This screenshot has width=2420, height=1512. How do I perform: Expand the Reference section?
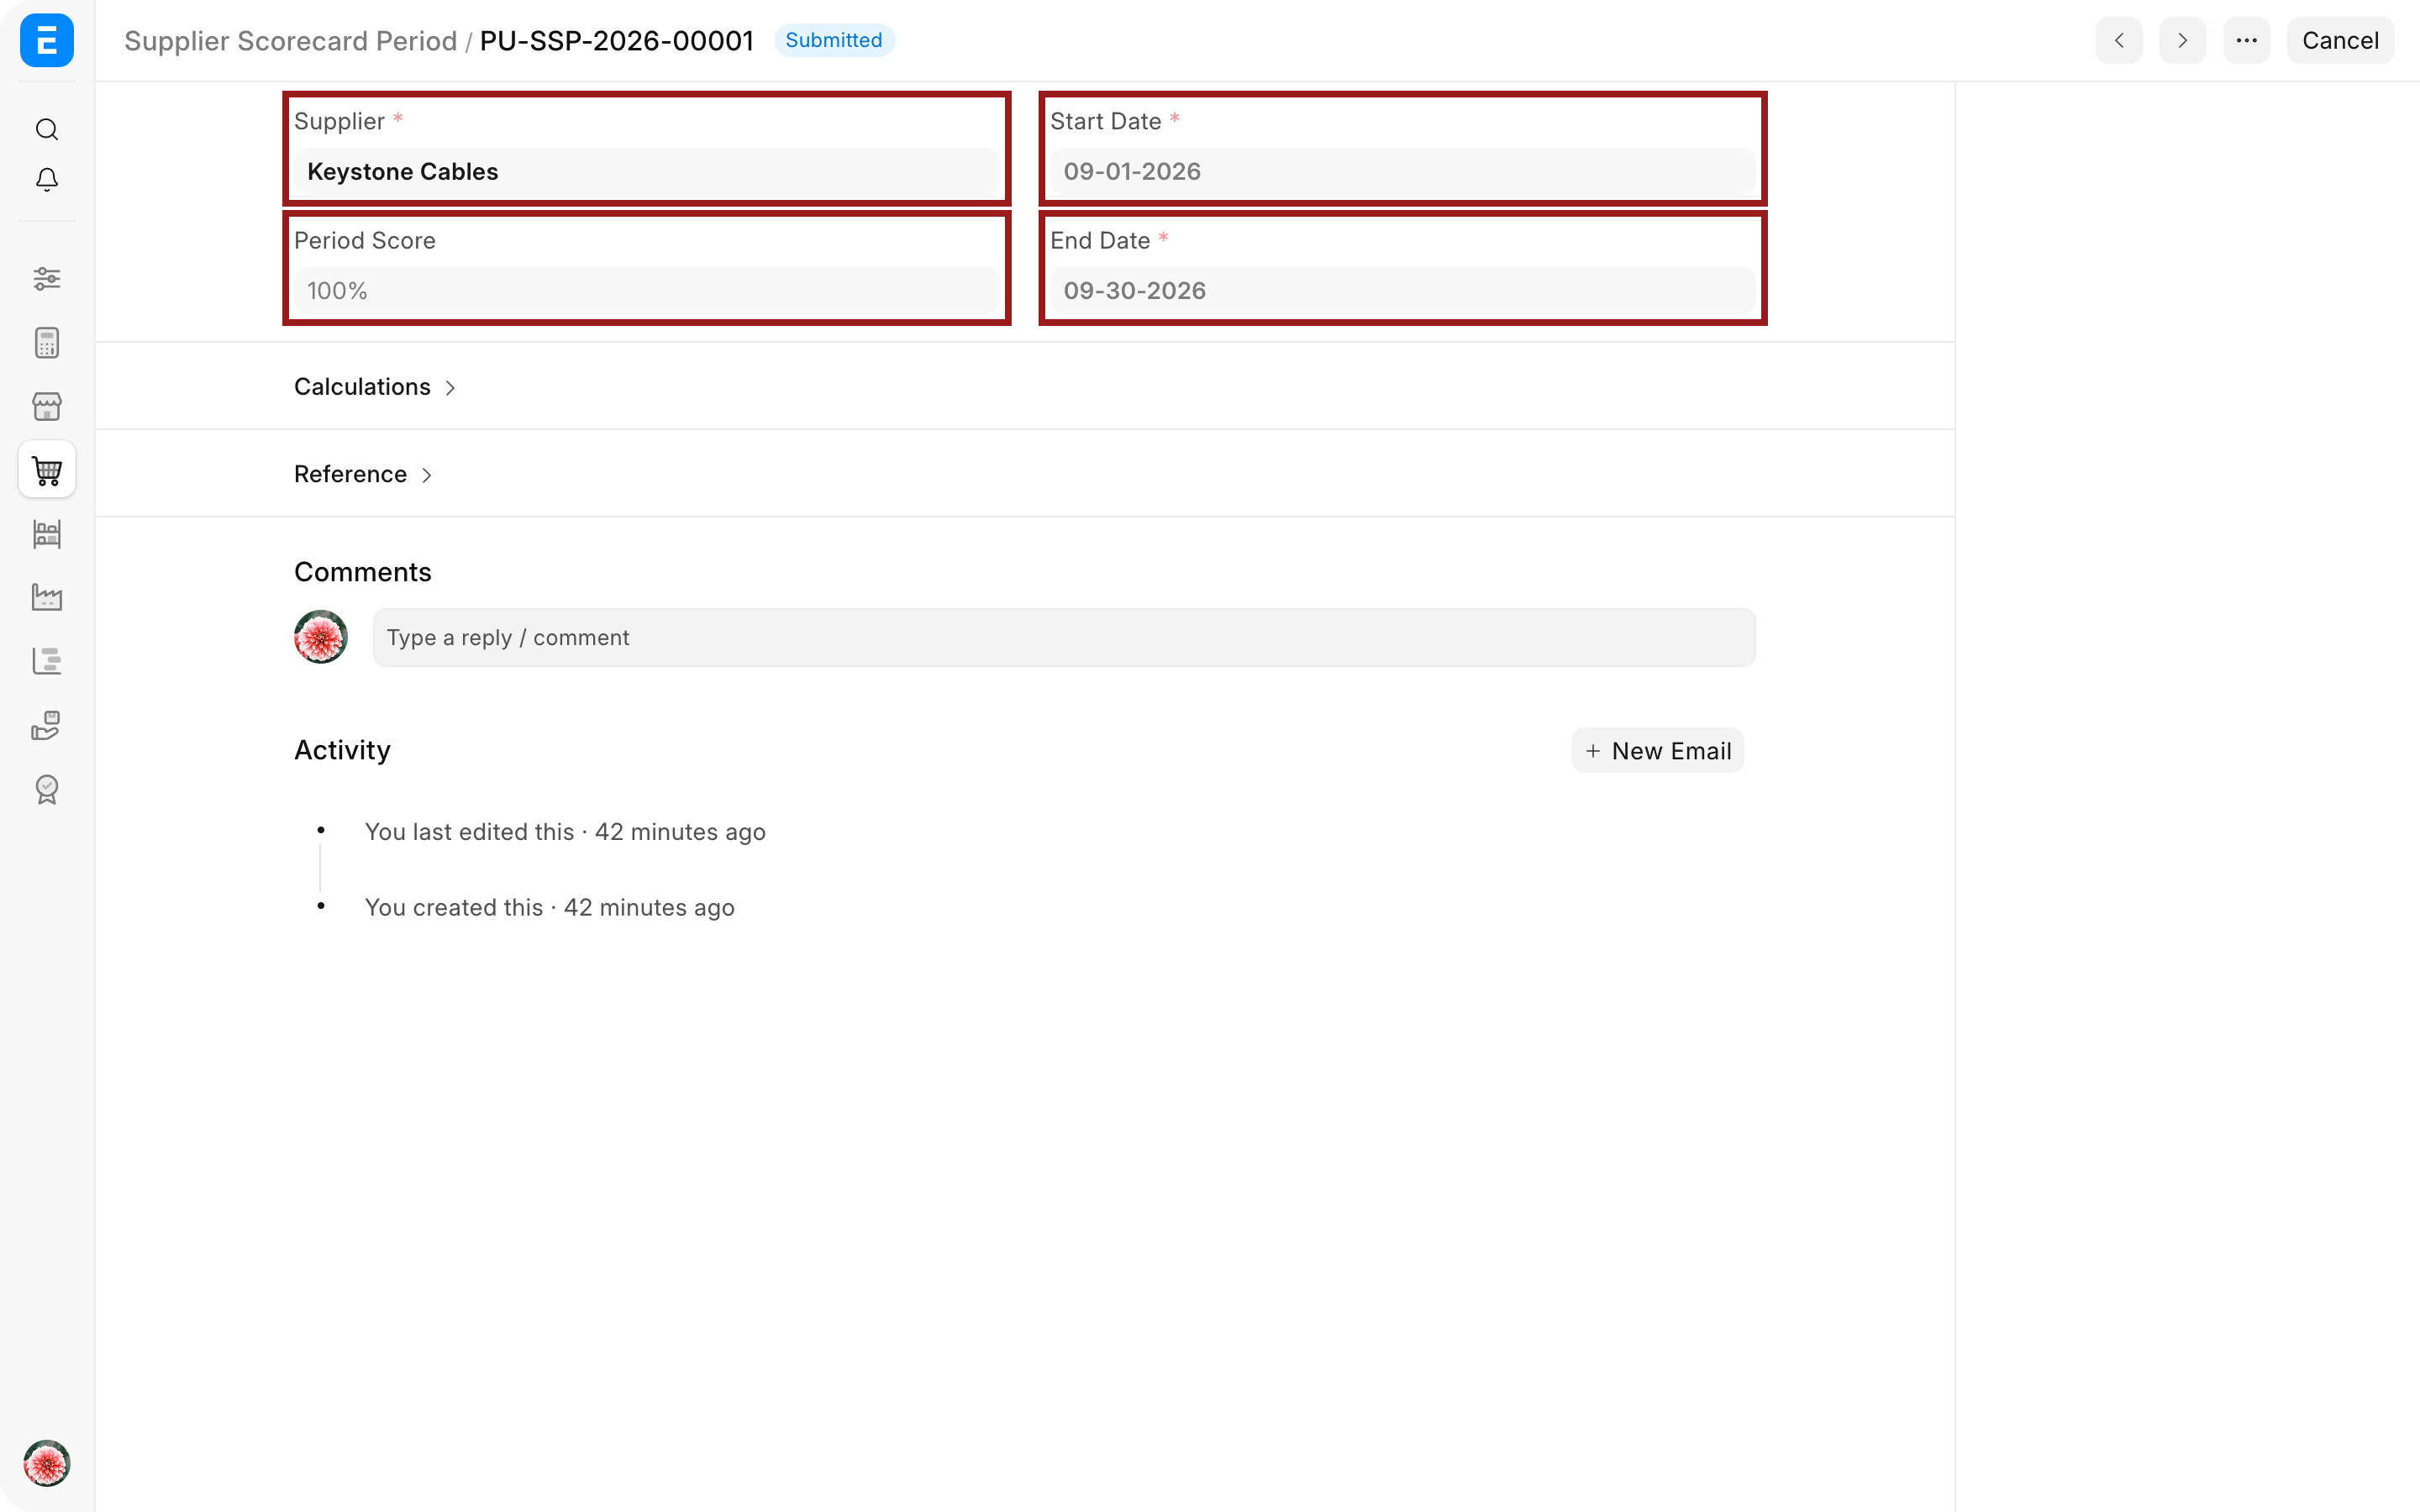(363, 474)
